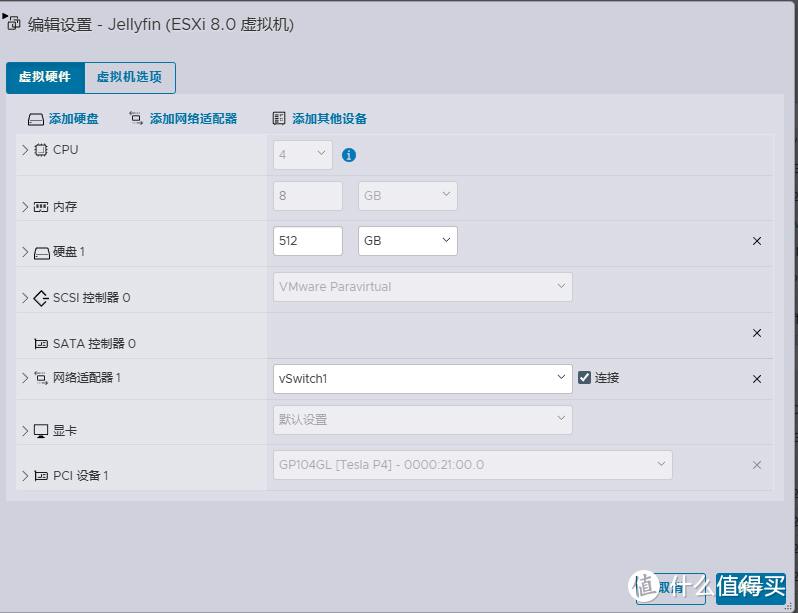Image resolution: width=798 pixels, height=613 pixels.
Task: Click the network adapter 1 icon
Action: click(41, 378)
